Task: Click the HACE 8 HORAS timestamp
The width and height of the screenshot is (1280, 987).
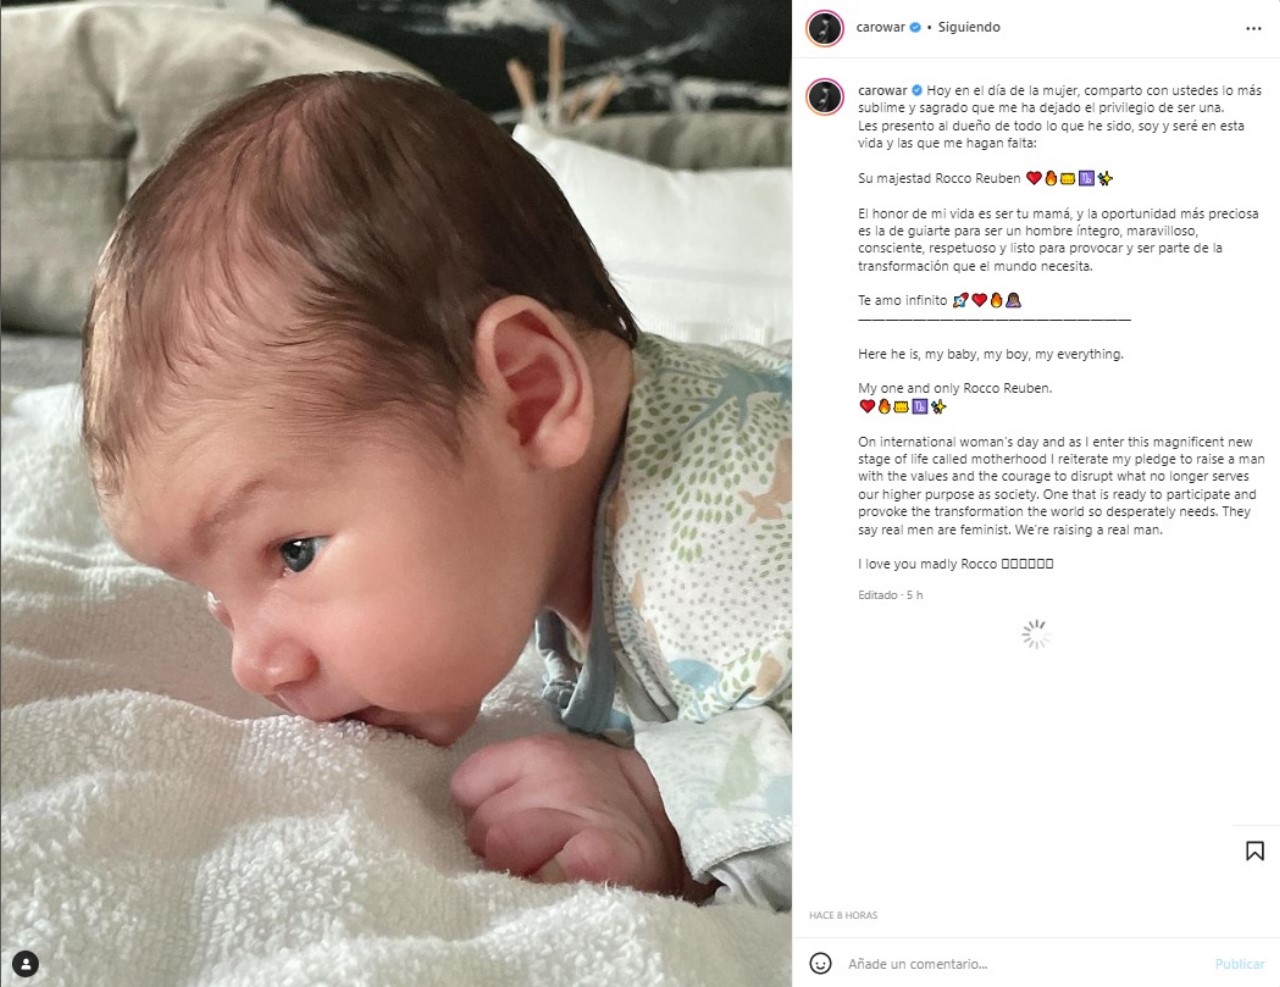Action: [x=843, y=915]
